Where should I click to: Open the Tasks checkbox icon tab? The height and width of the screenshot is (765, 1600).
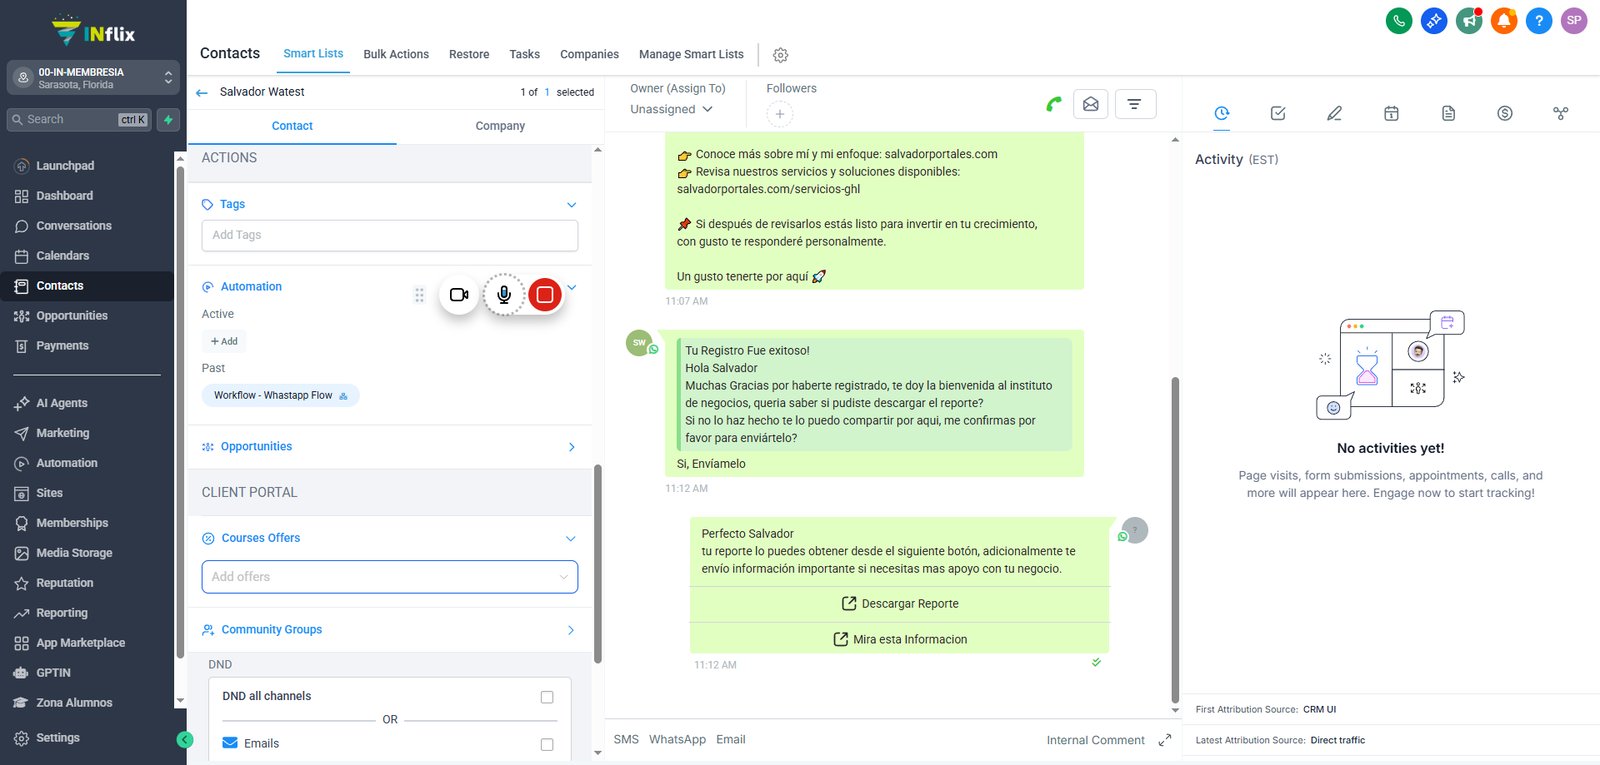1278,113
